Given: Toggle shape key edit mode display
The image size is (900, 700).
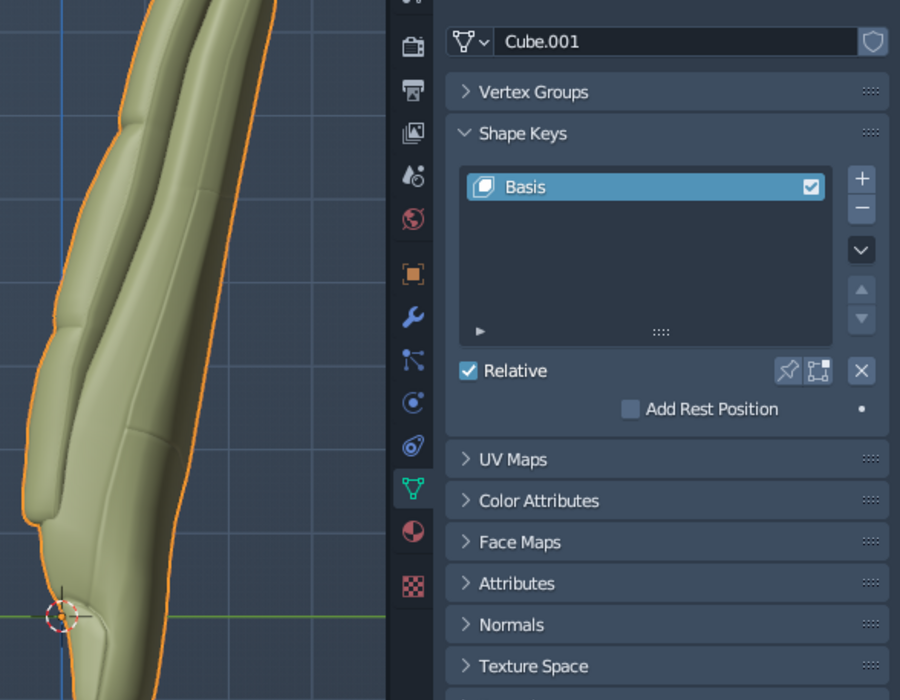Looking at the screenshot, I should (818, 371).
